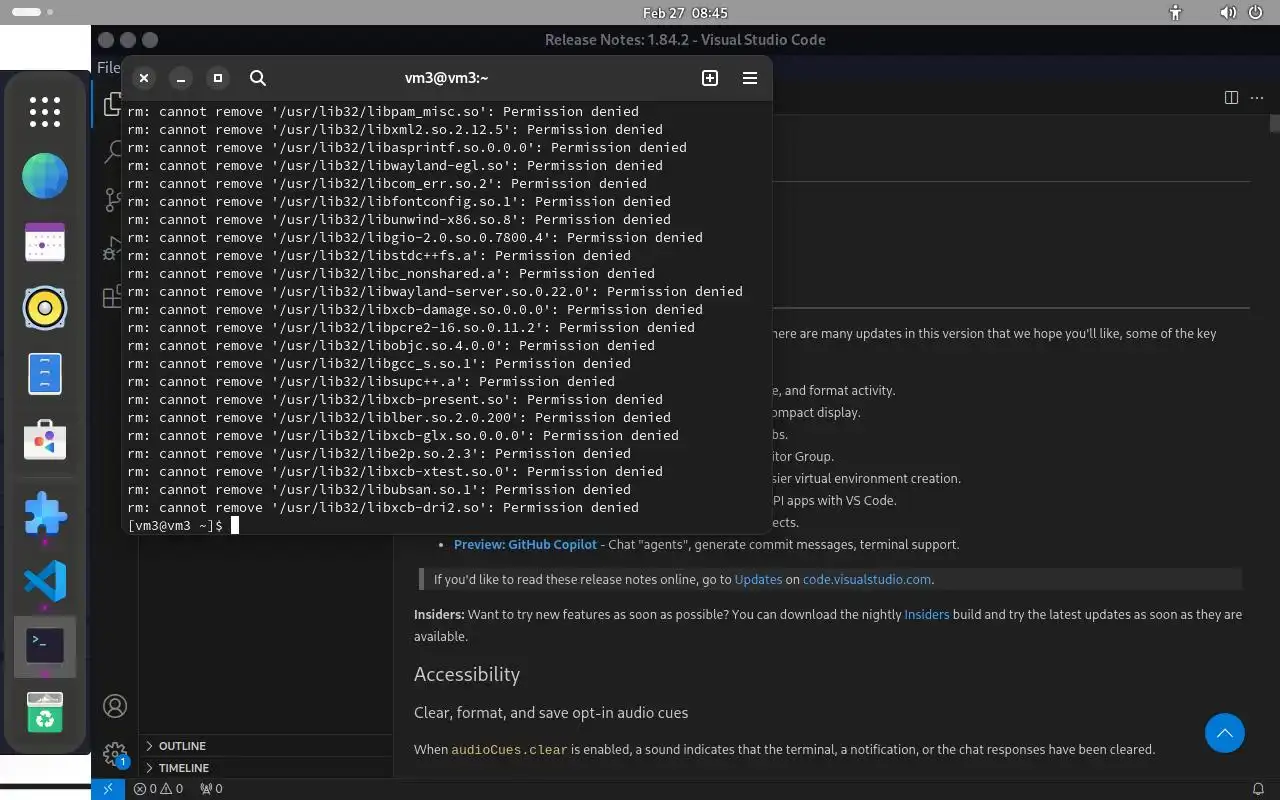
Task: Open the blue puzzle piece extensions app
Action: [45, 515]
